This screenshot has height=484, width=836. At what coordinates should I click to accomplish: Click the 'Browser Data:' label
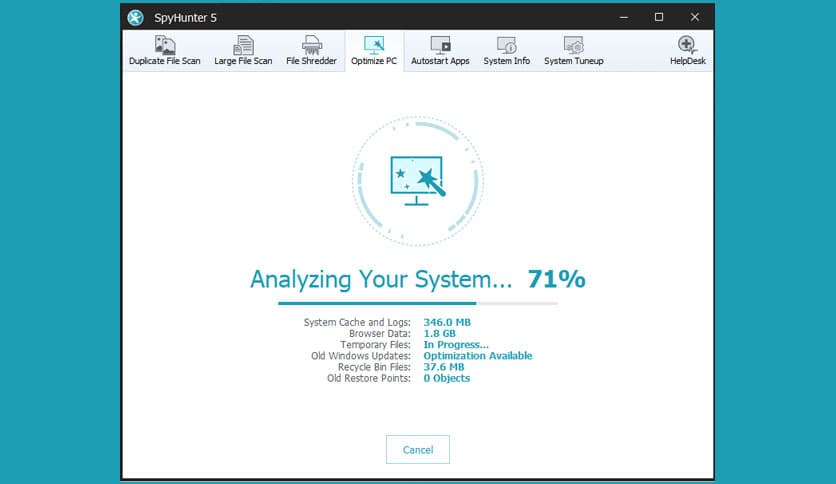click(x=380, y=333)
